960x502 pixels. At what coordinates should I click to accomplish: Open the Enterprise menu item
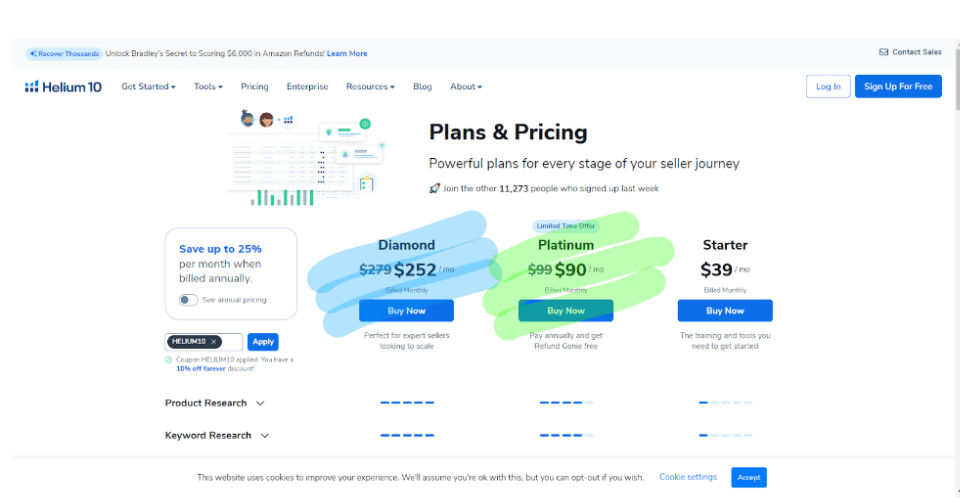point(307,87)
